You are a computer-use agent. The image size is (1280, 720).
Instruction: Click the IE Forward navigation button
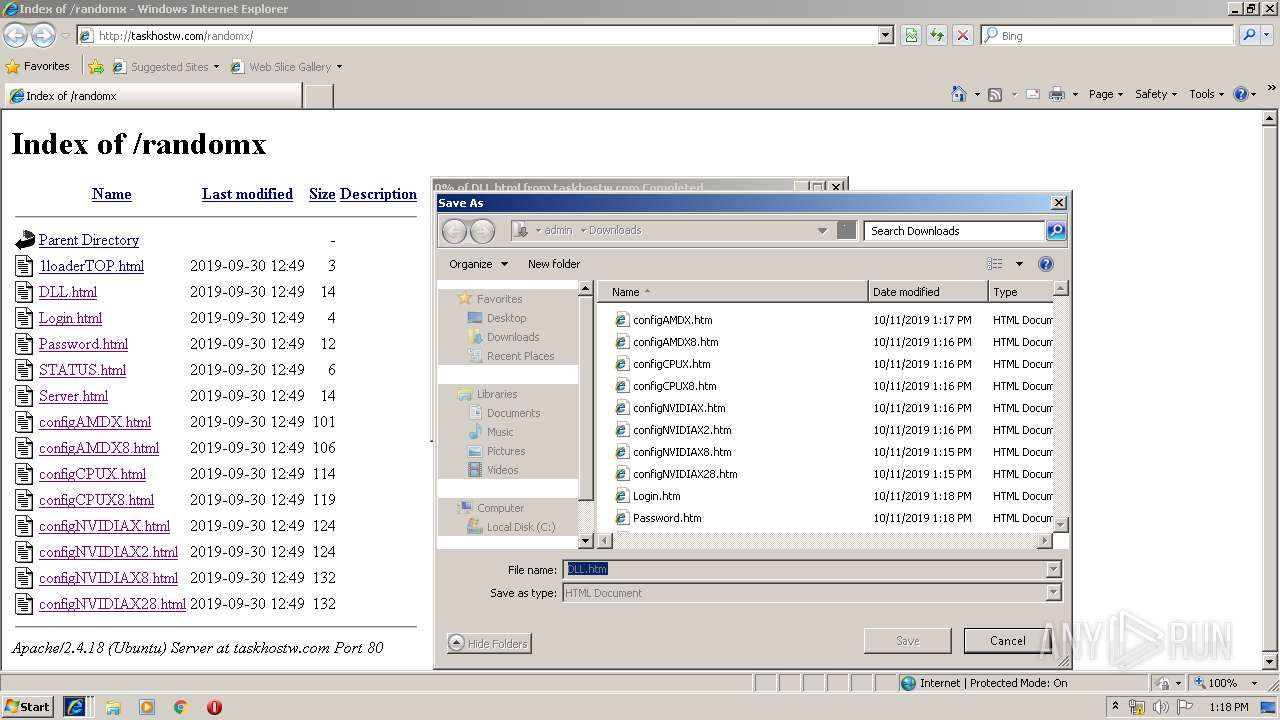[43, 36]
